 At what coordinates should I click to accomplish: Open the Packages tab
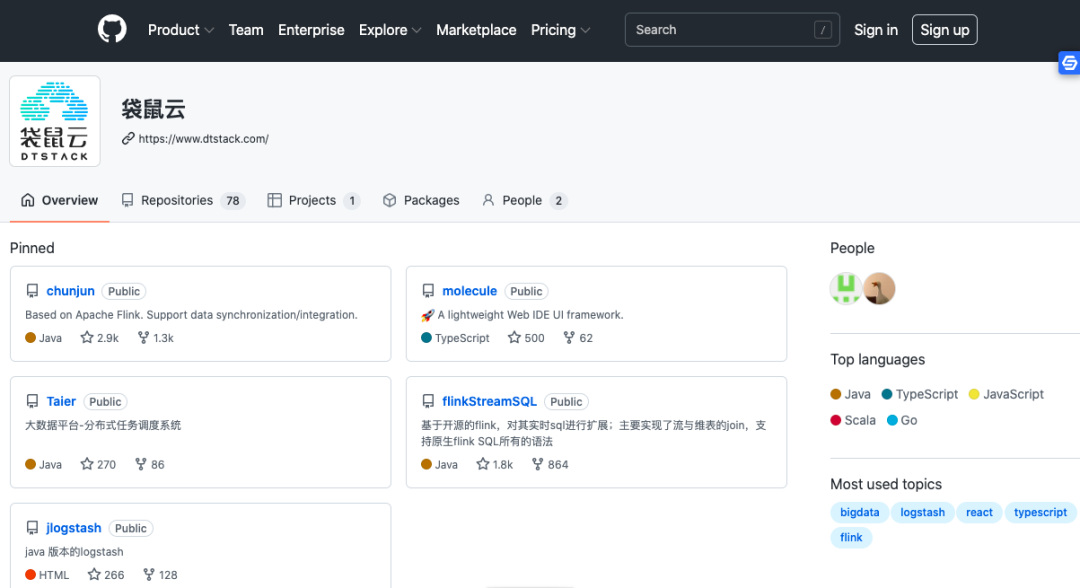click(421, 200)
